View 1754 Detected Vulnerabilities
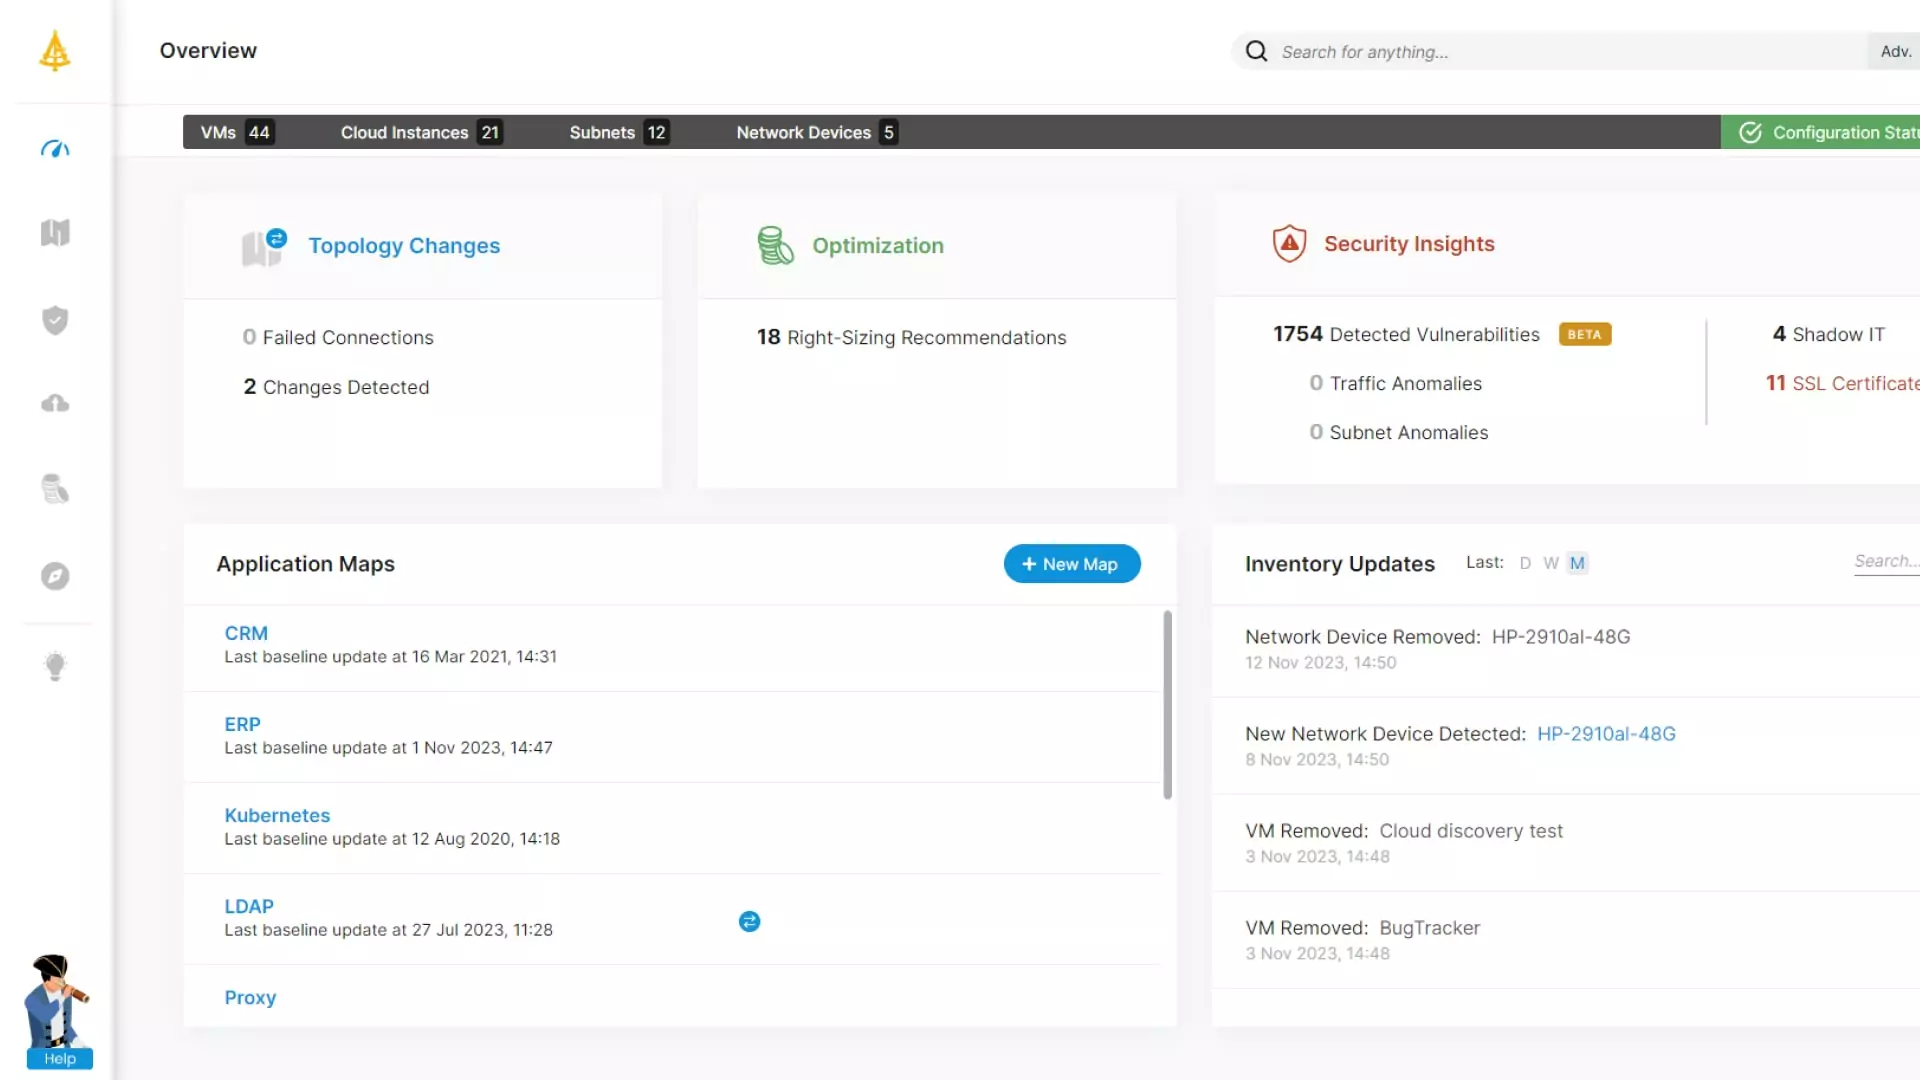This screenshot has width=1920, height=1080. (1406, 334)
